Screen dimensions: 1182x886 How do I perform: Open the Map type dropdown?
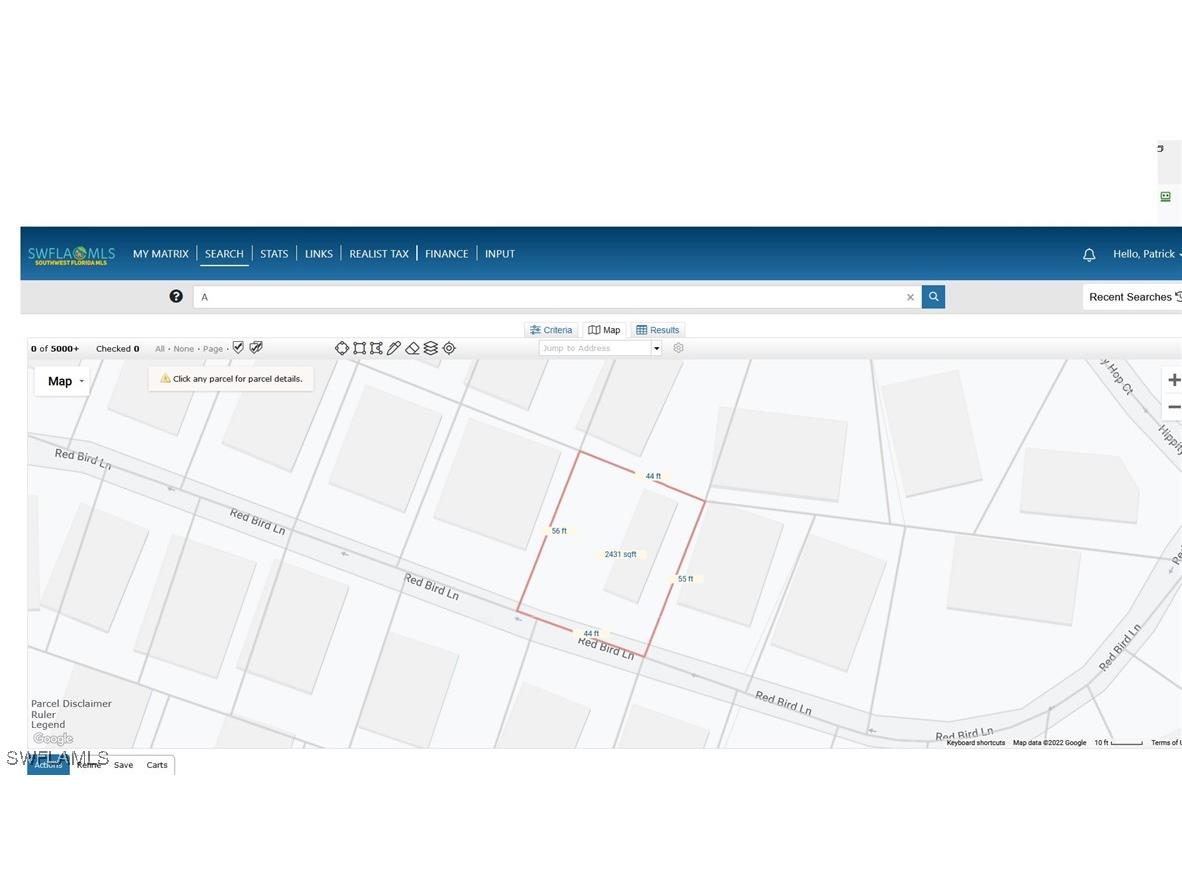pos(62,381)
